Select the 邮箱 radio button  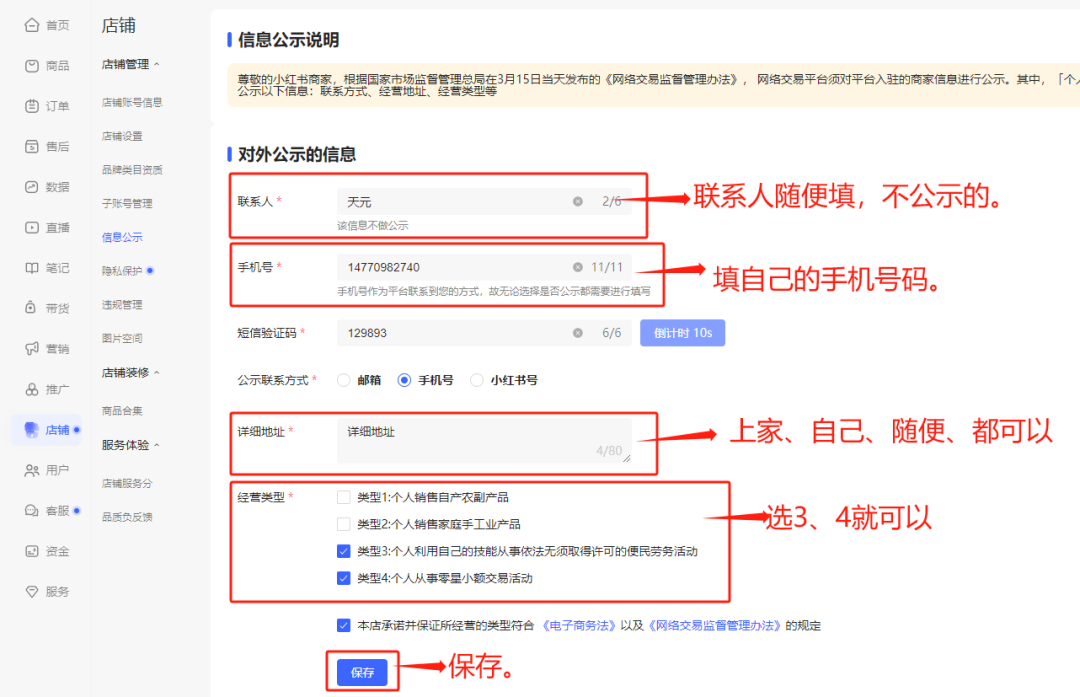(x=343, y=380)
